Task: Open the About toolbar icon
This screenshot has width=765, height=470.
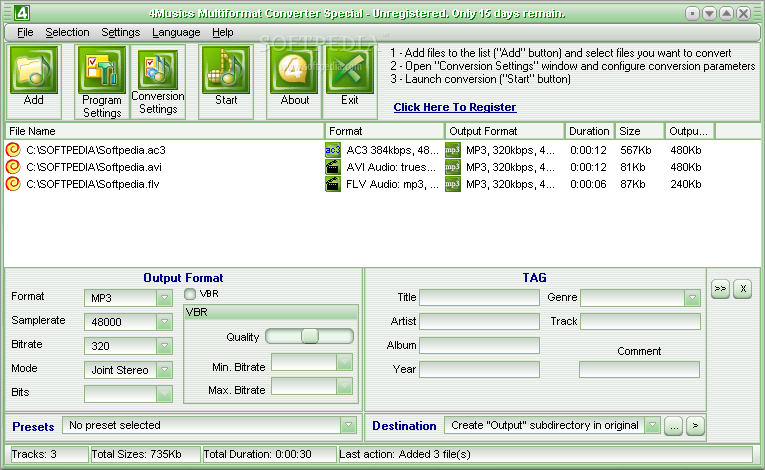Action: coord(294,70)
